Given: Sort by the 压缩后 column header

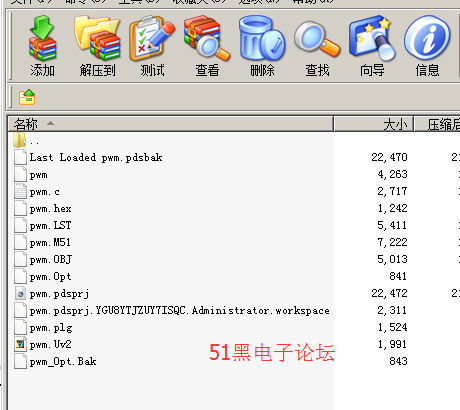Looking at the screenshot, I should pyautogui.click(x=437, y=124).
